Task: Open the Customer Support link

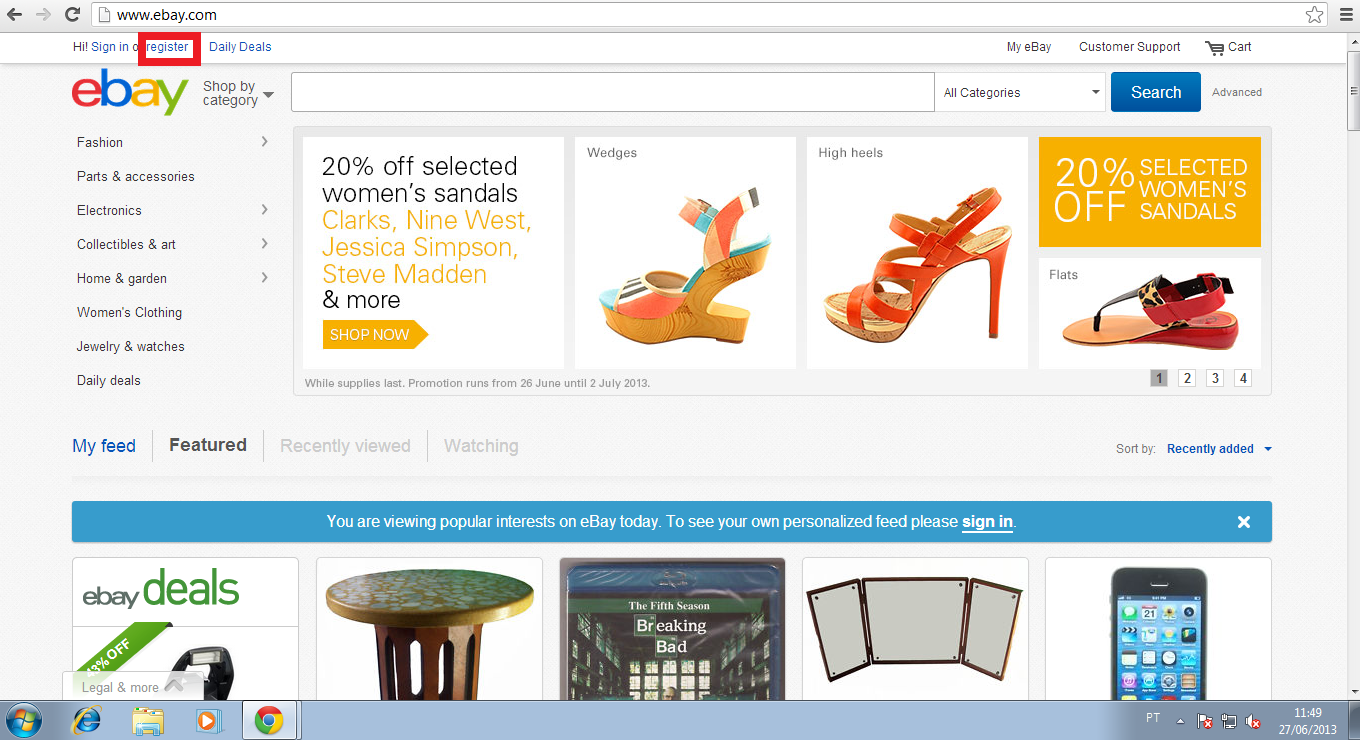Action: (x=1130, y=47)
